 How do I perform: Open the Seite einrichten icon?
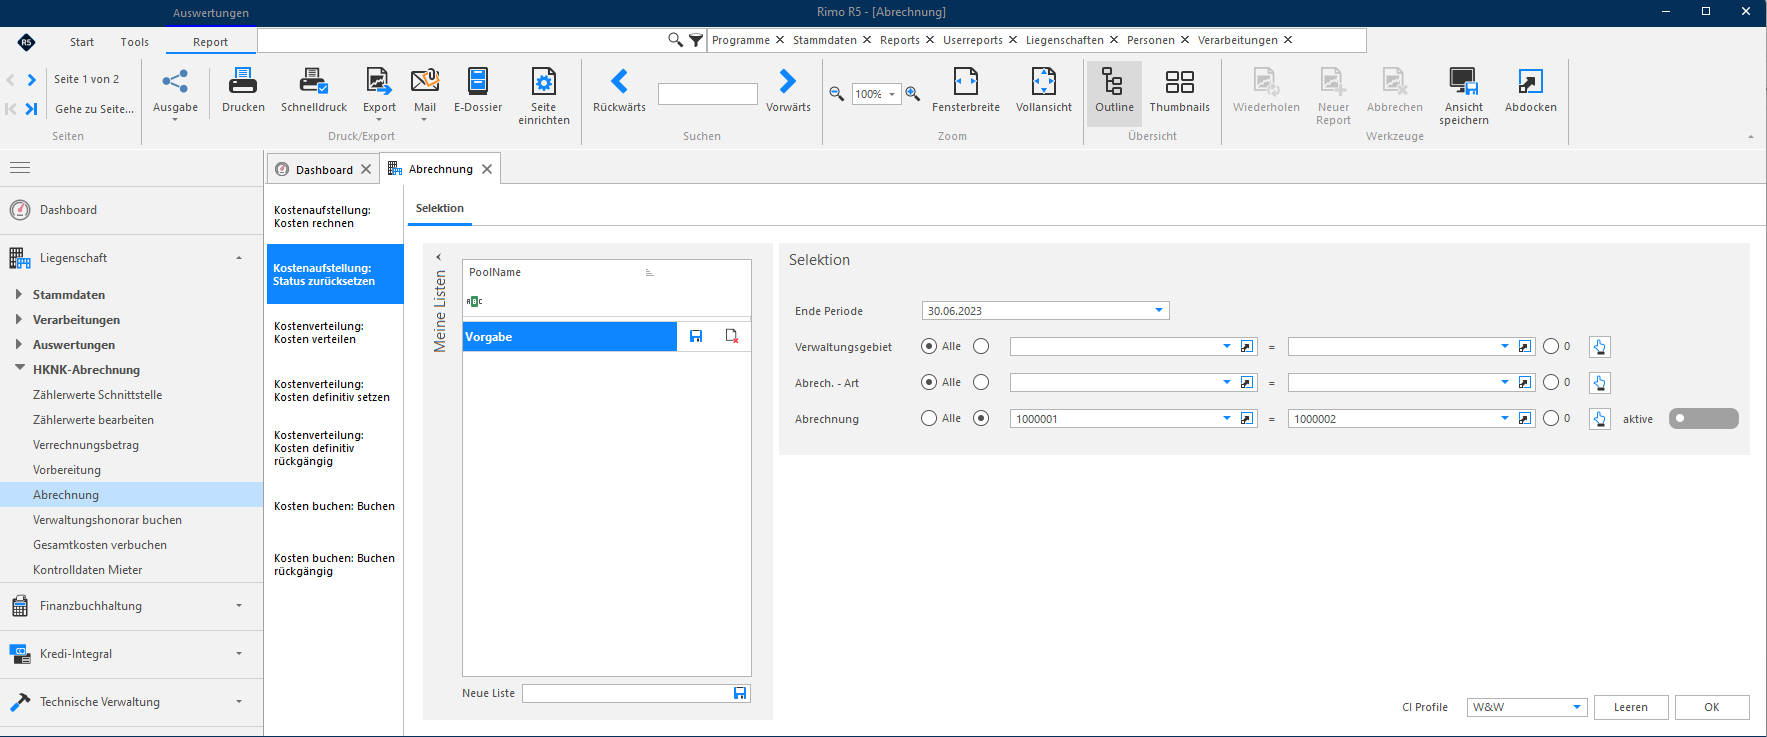[x=544, y=81]
